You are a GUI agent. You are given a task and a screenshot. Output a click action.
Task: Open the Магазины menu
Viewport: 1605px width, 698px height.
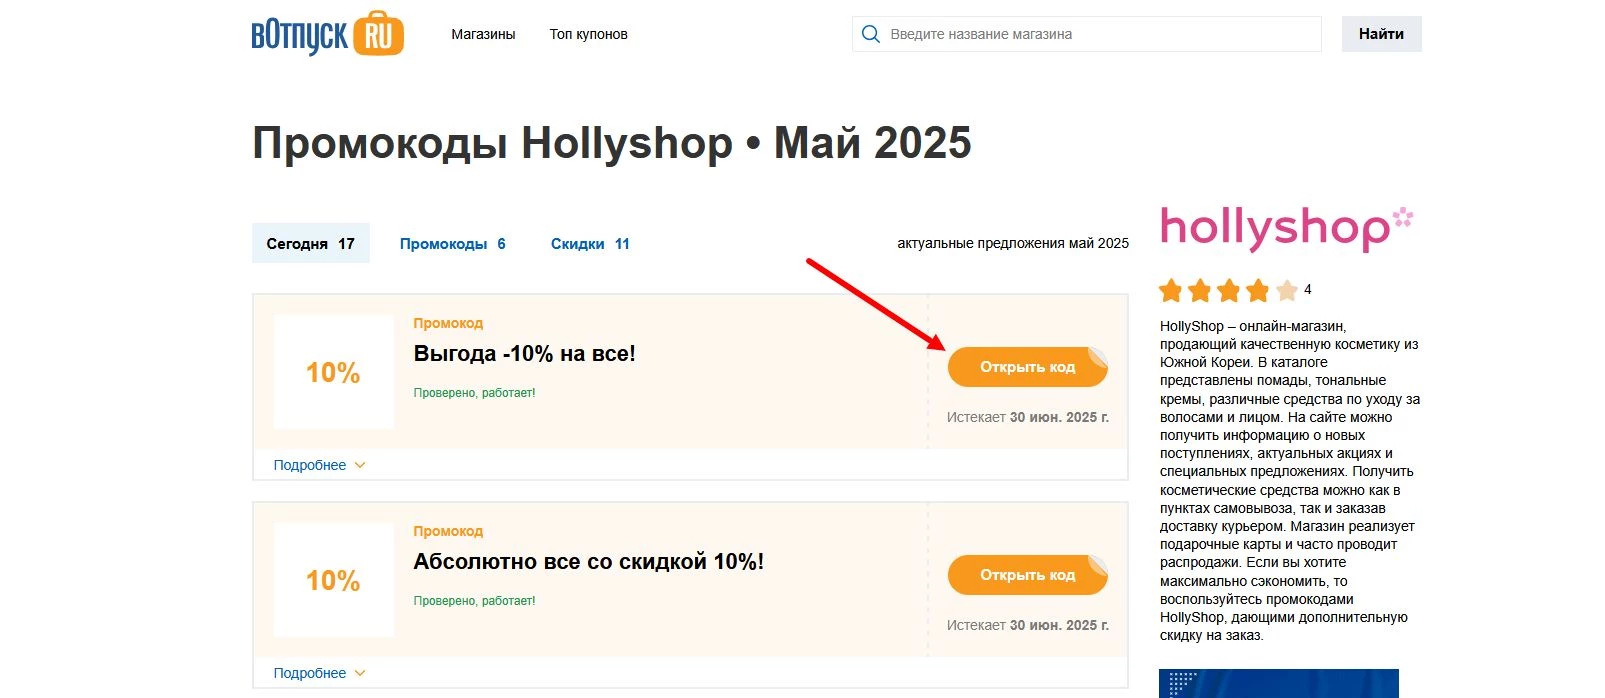tap(483, 33)
